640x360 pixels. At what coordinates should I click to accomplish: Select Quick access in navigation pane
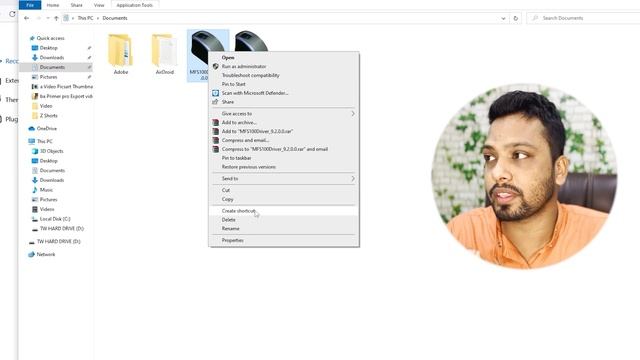tap(50, 38)
